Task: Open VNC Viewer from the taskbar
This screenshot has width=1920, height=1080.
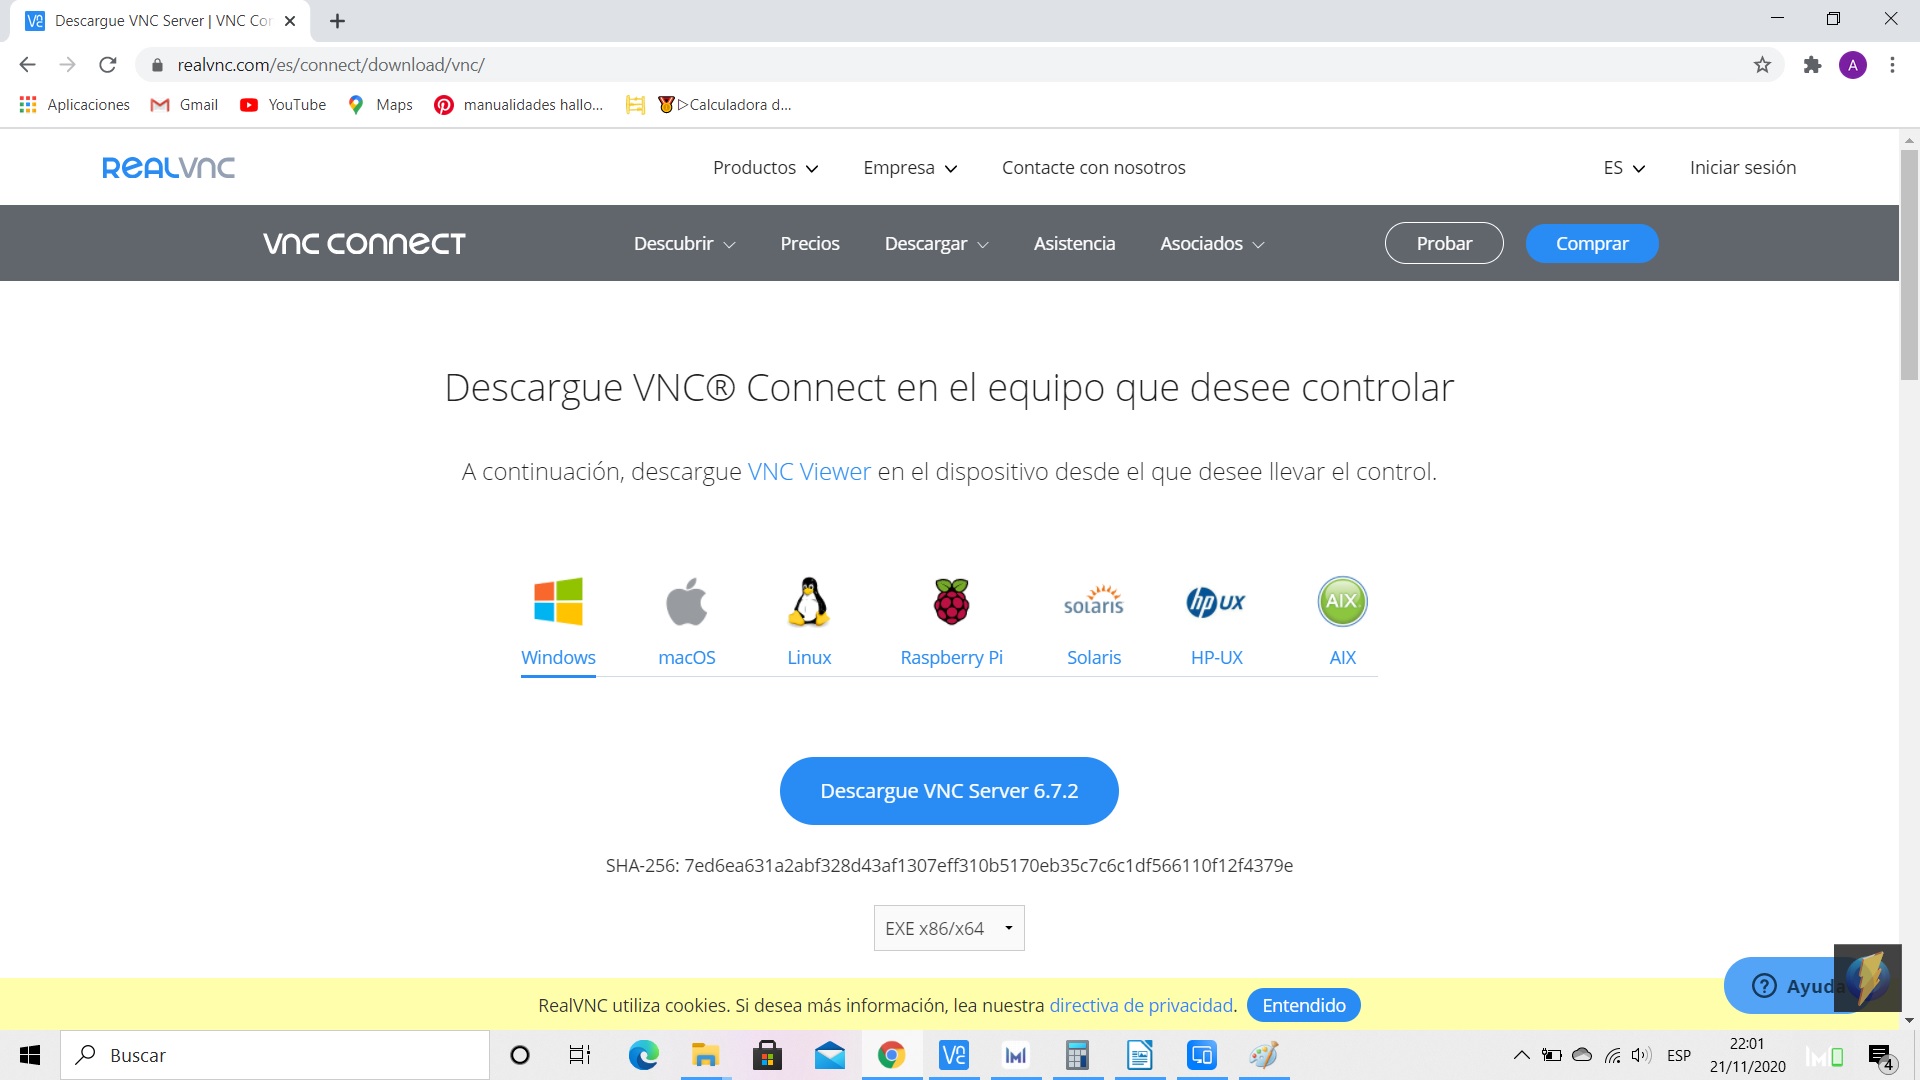Action: coord(954,1055)
